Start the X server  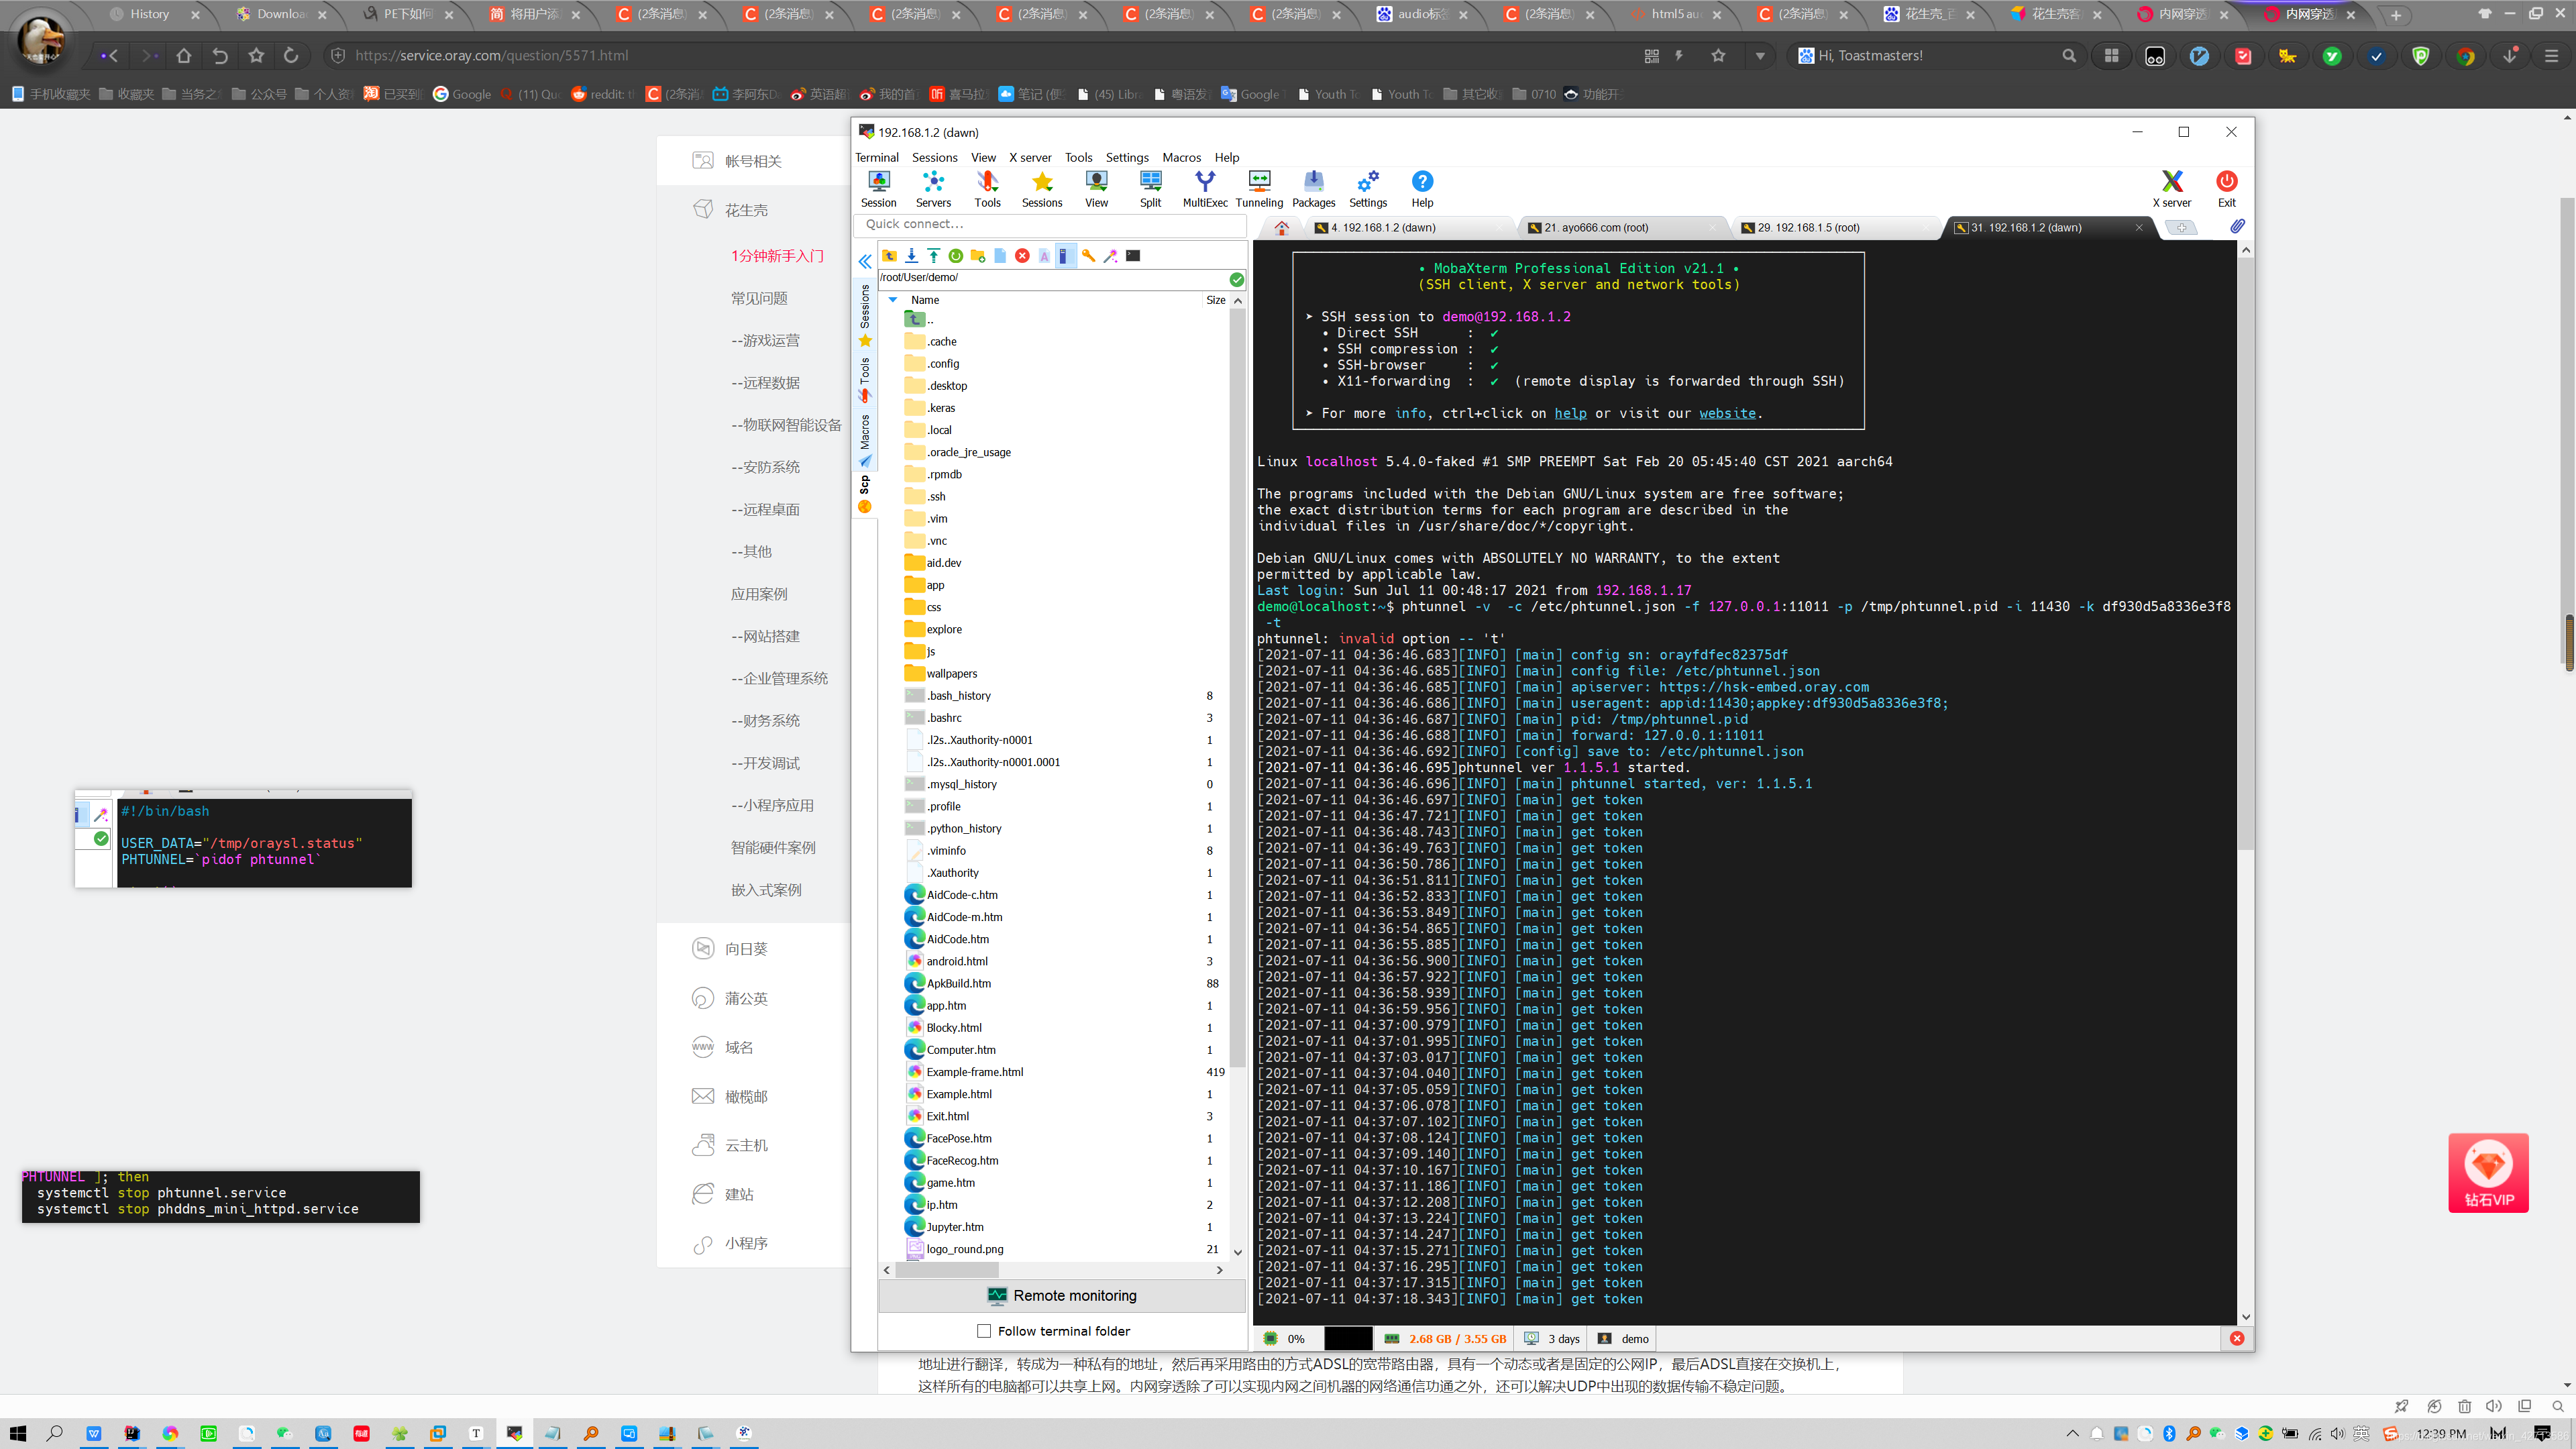2172,187
